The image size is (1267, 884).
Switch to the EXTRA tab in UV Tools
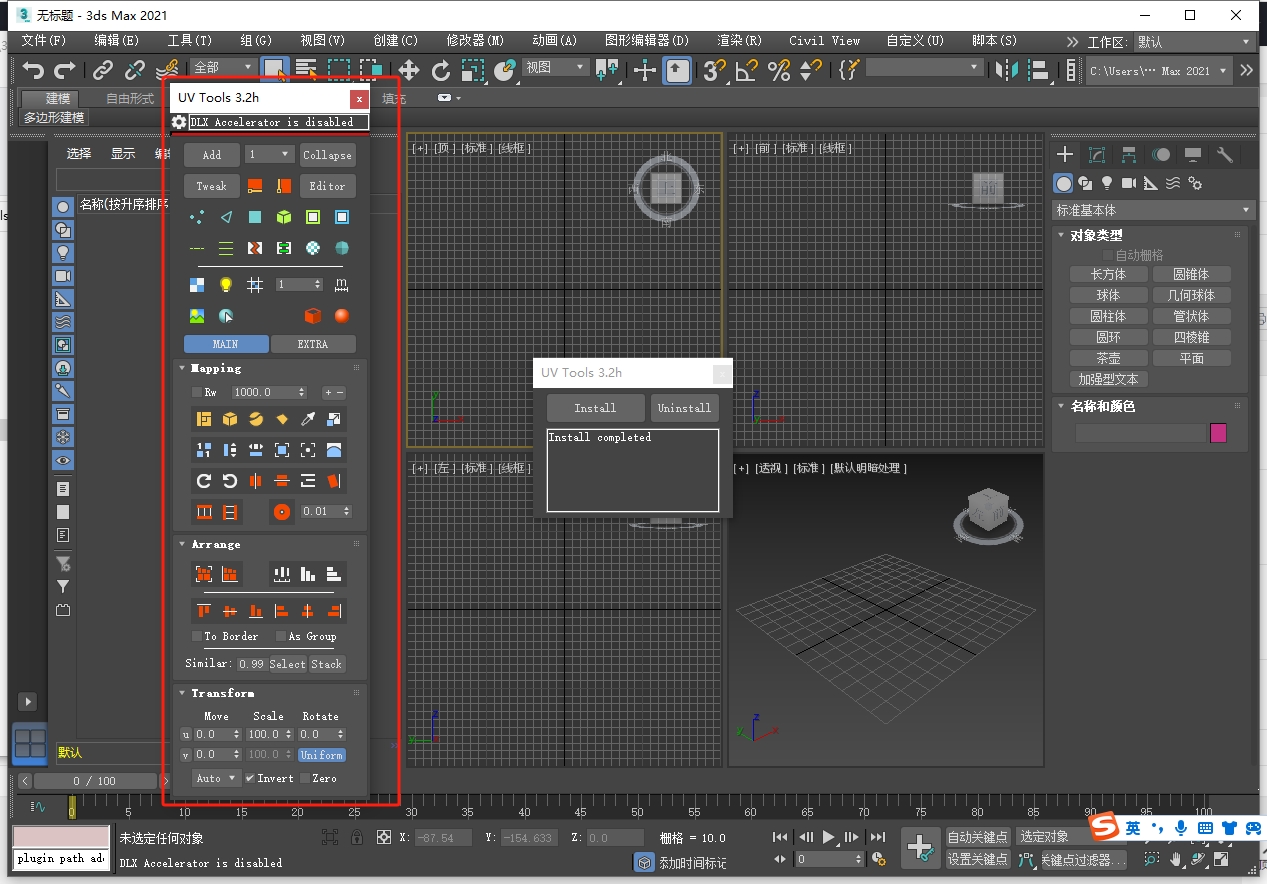(x=314, y=344)
